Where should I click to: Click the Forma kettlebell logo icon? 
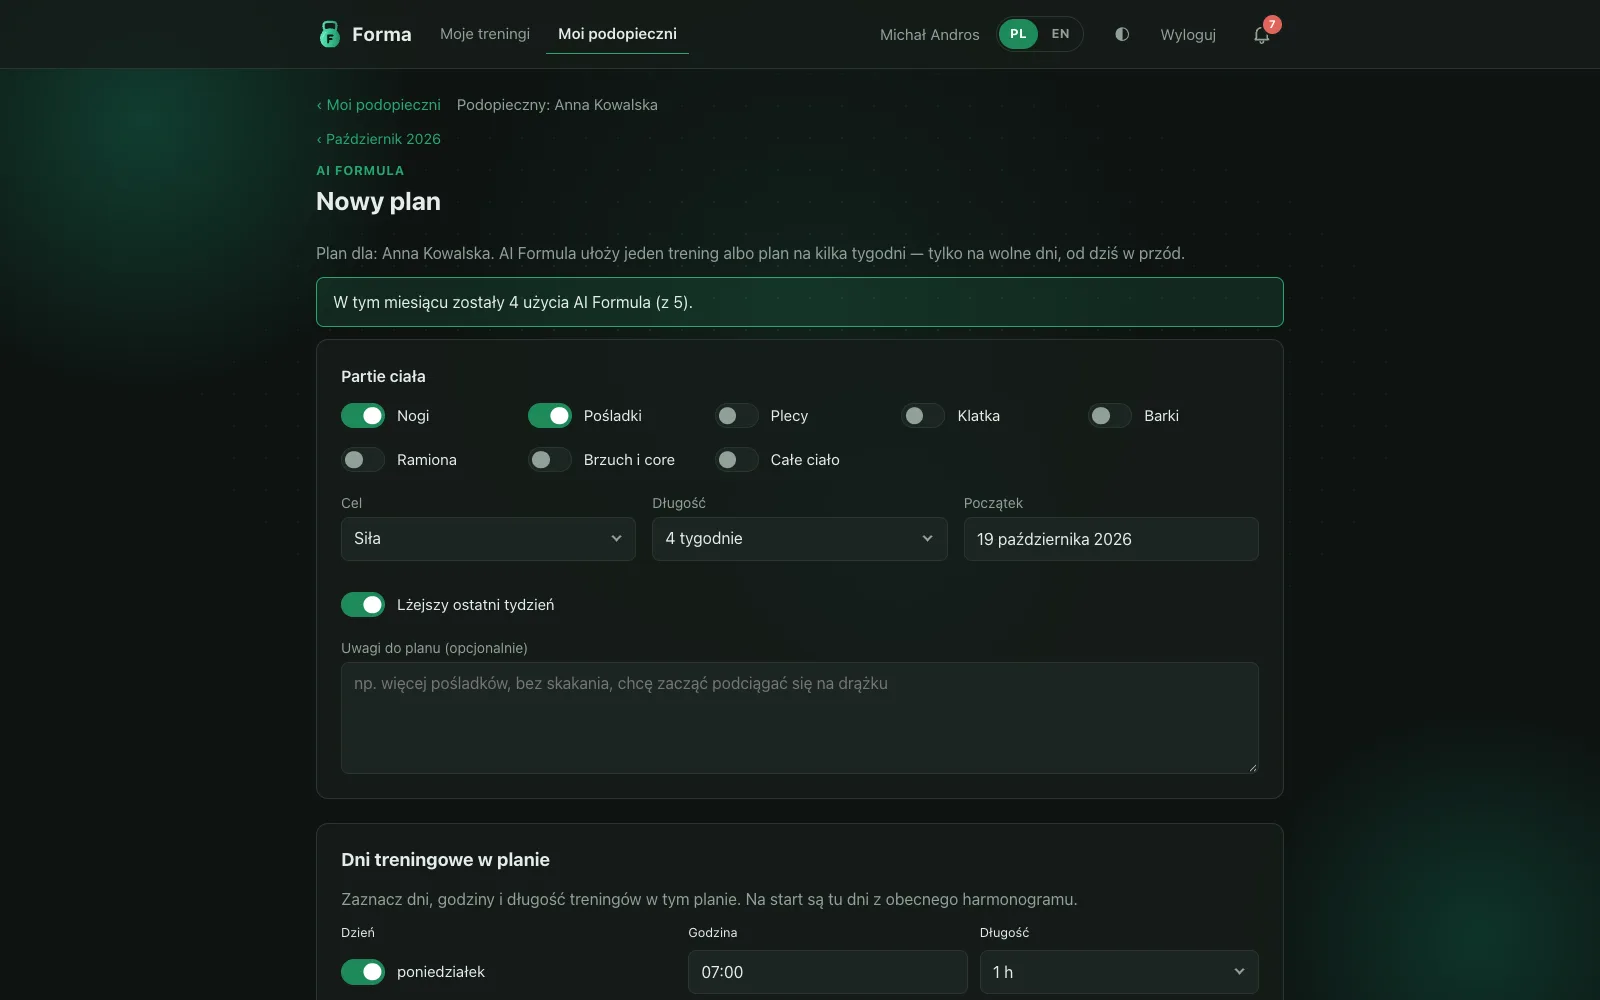[x=329, y=34]
